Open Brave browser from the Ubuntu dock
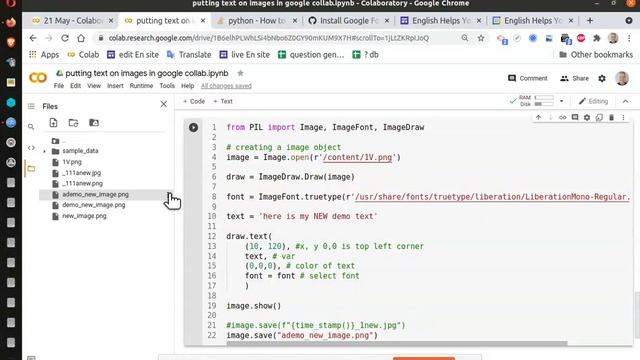Image resolution: width=640 pixels, height=360 pixels. (x=11, y=42)
